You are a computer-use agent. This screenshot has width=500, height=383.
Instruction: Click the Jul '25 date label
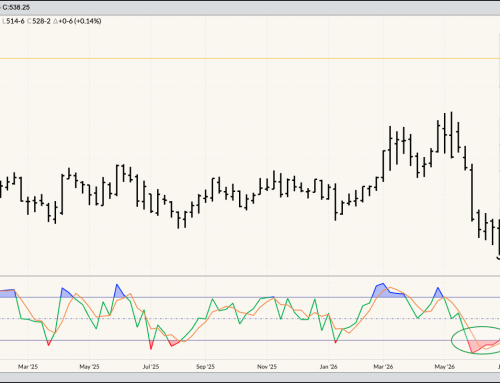click(x=151, y=367)
